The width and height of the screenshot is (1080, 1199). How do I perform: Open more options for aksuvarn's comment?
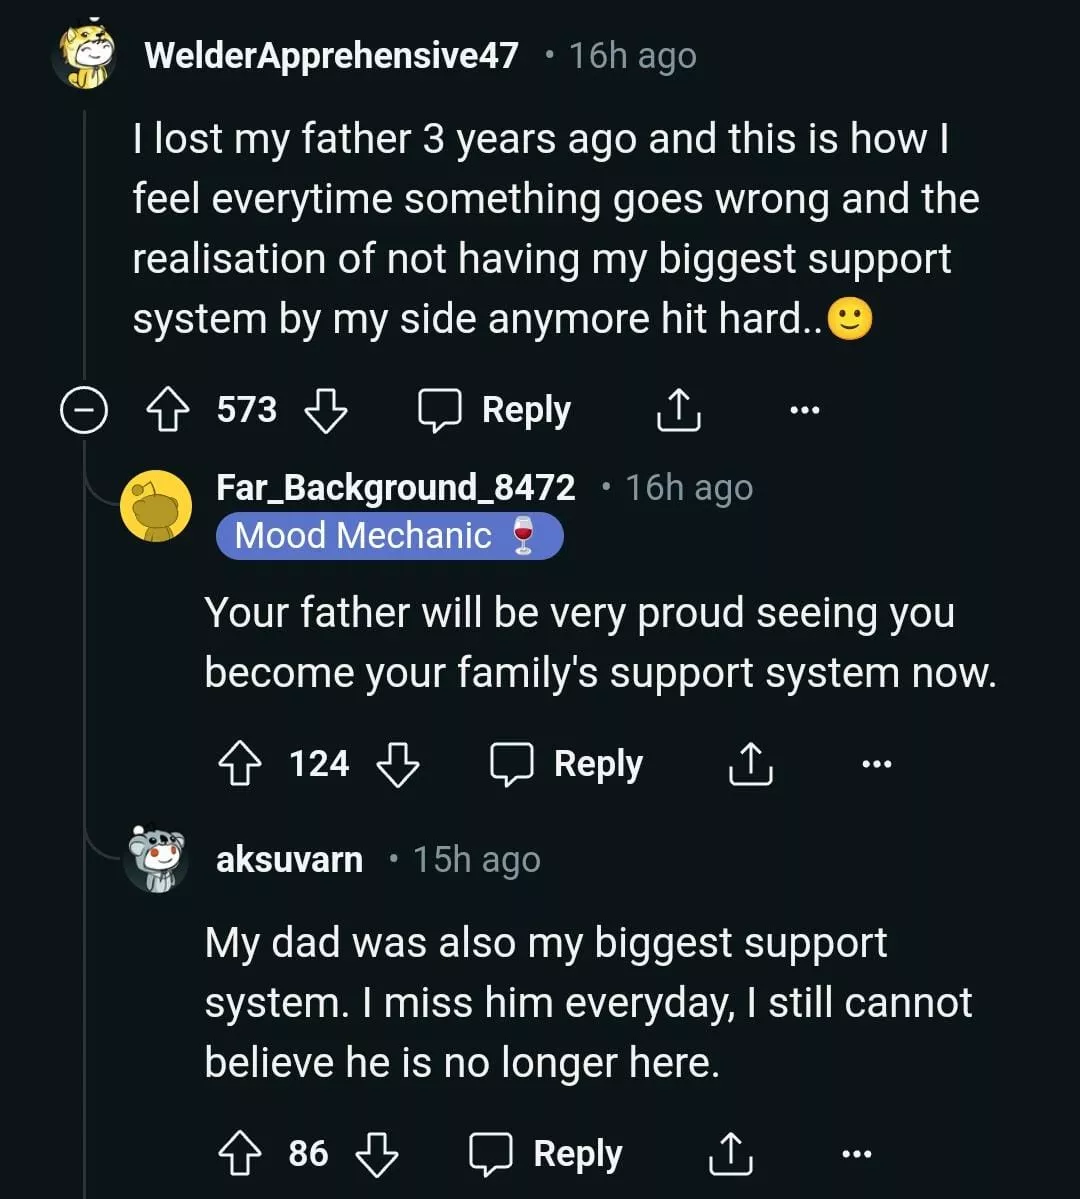856,1154
